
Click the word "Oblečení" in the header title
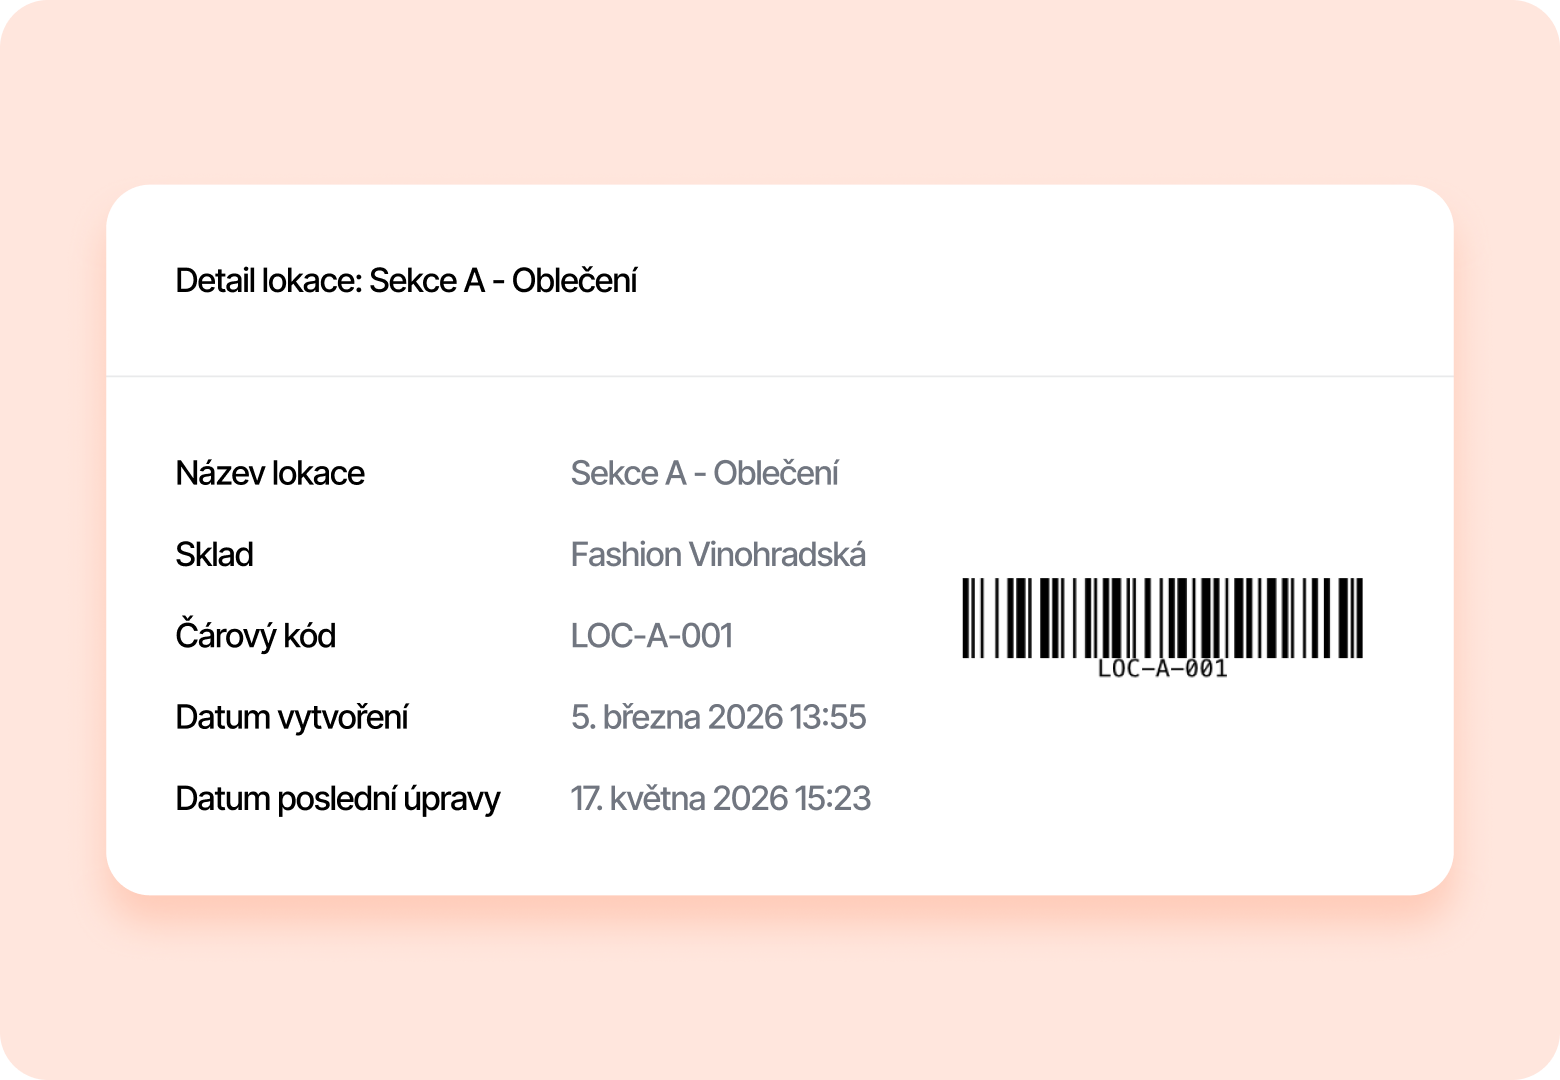click(x=574, y=281)
